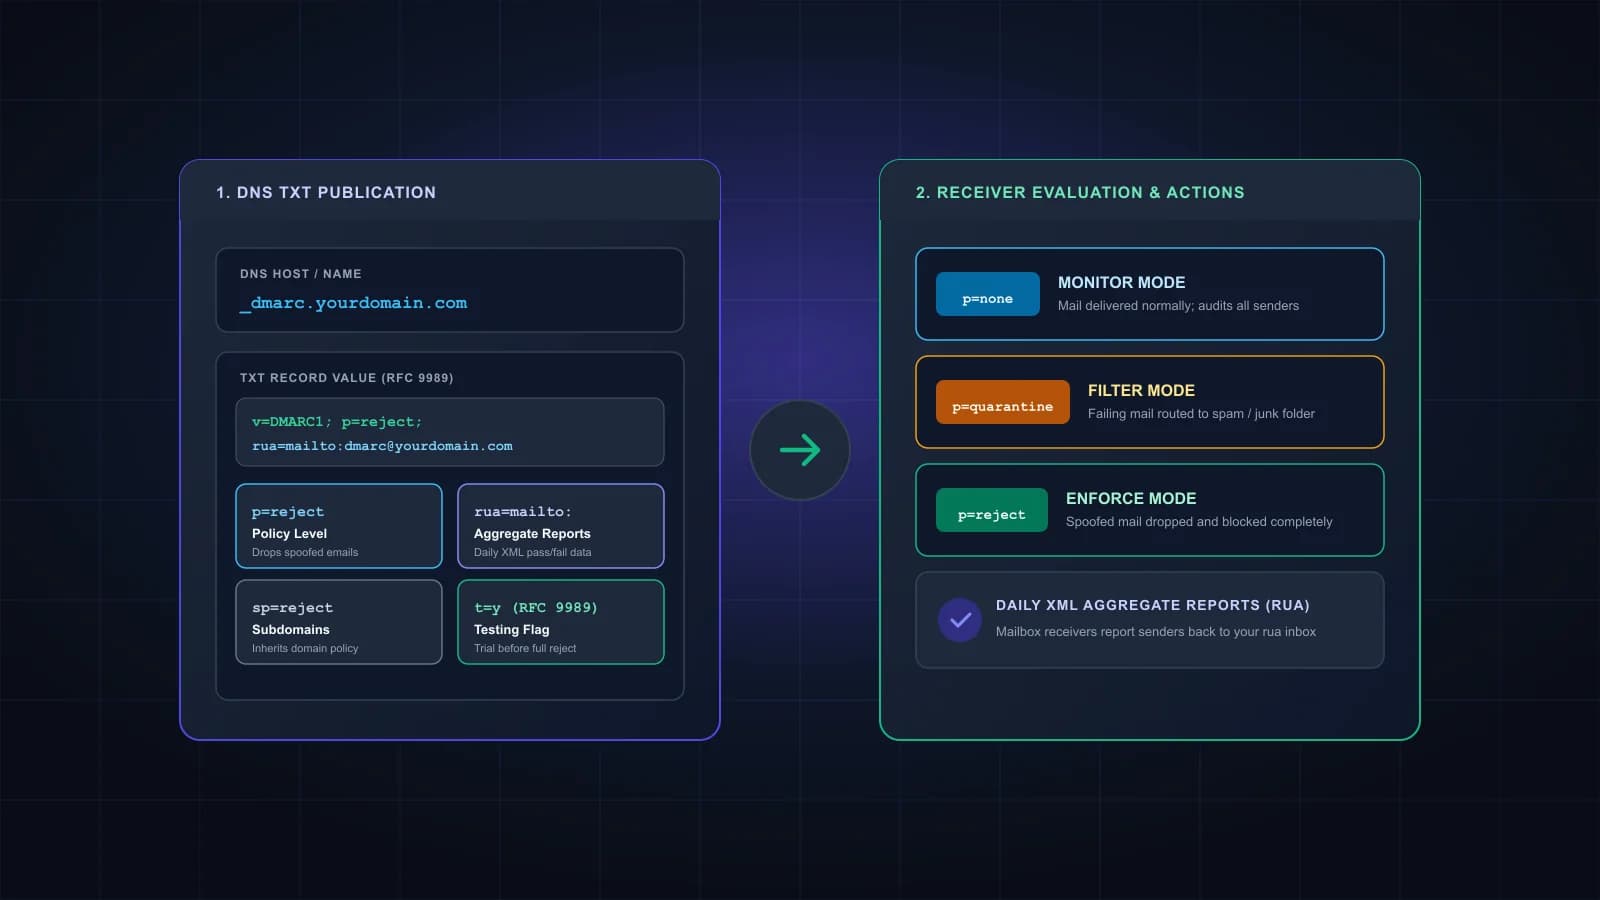
Task: Click the _dmarc.yourdomain.com host name
Action: (x=353, y=303)
